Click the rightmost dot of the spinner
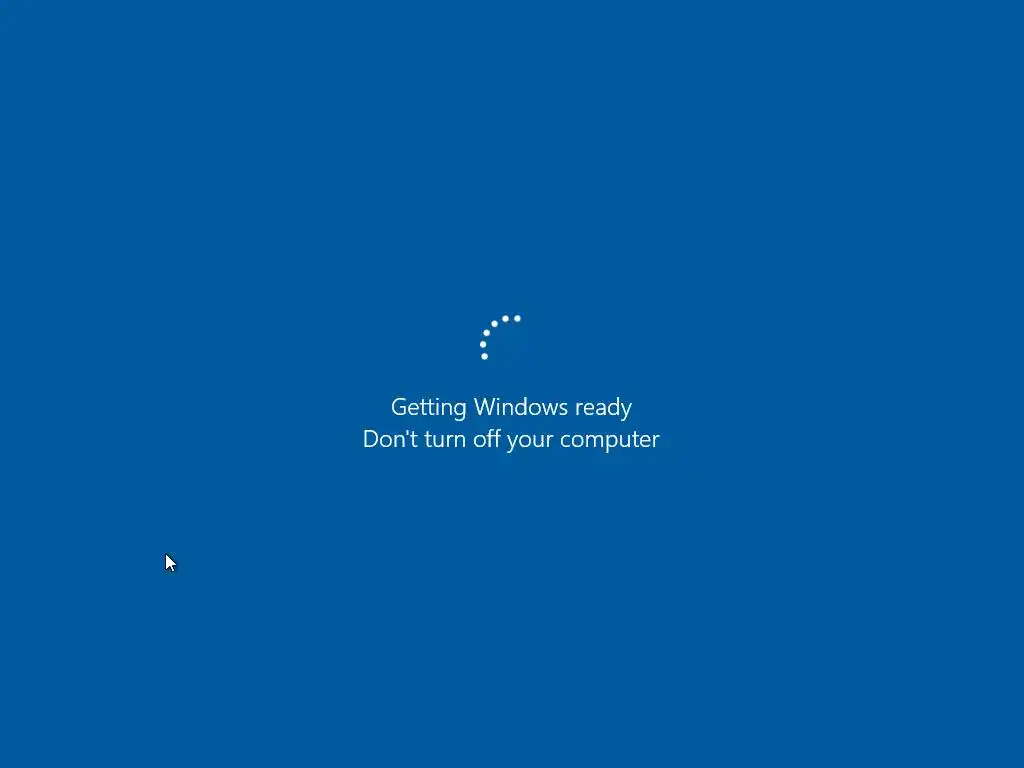 517,318
